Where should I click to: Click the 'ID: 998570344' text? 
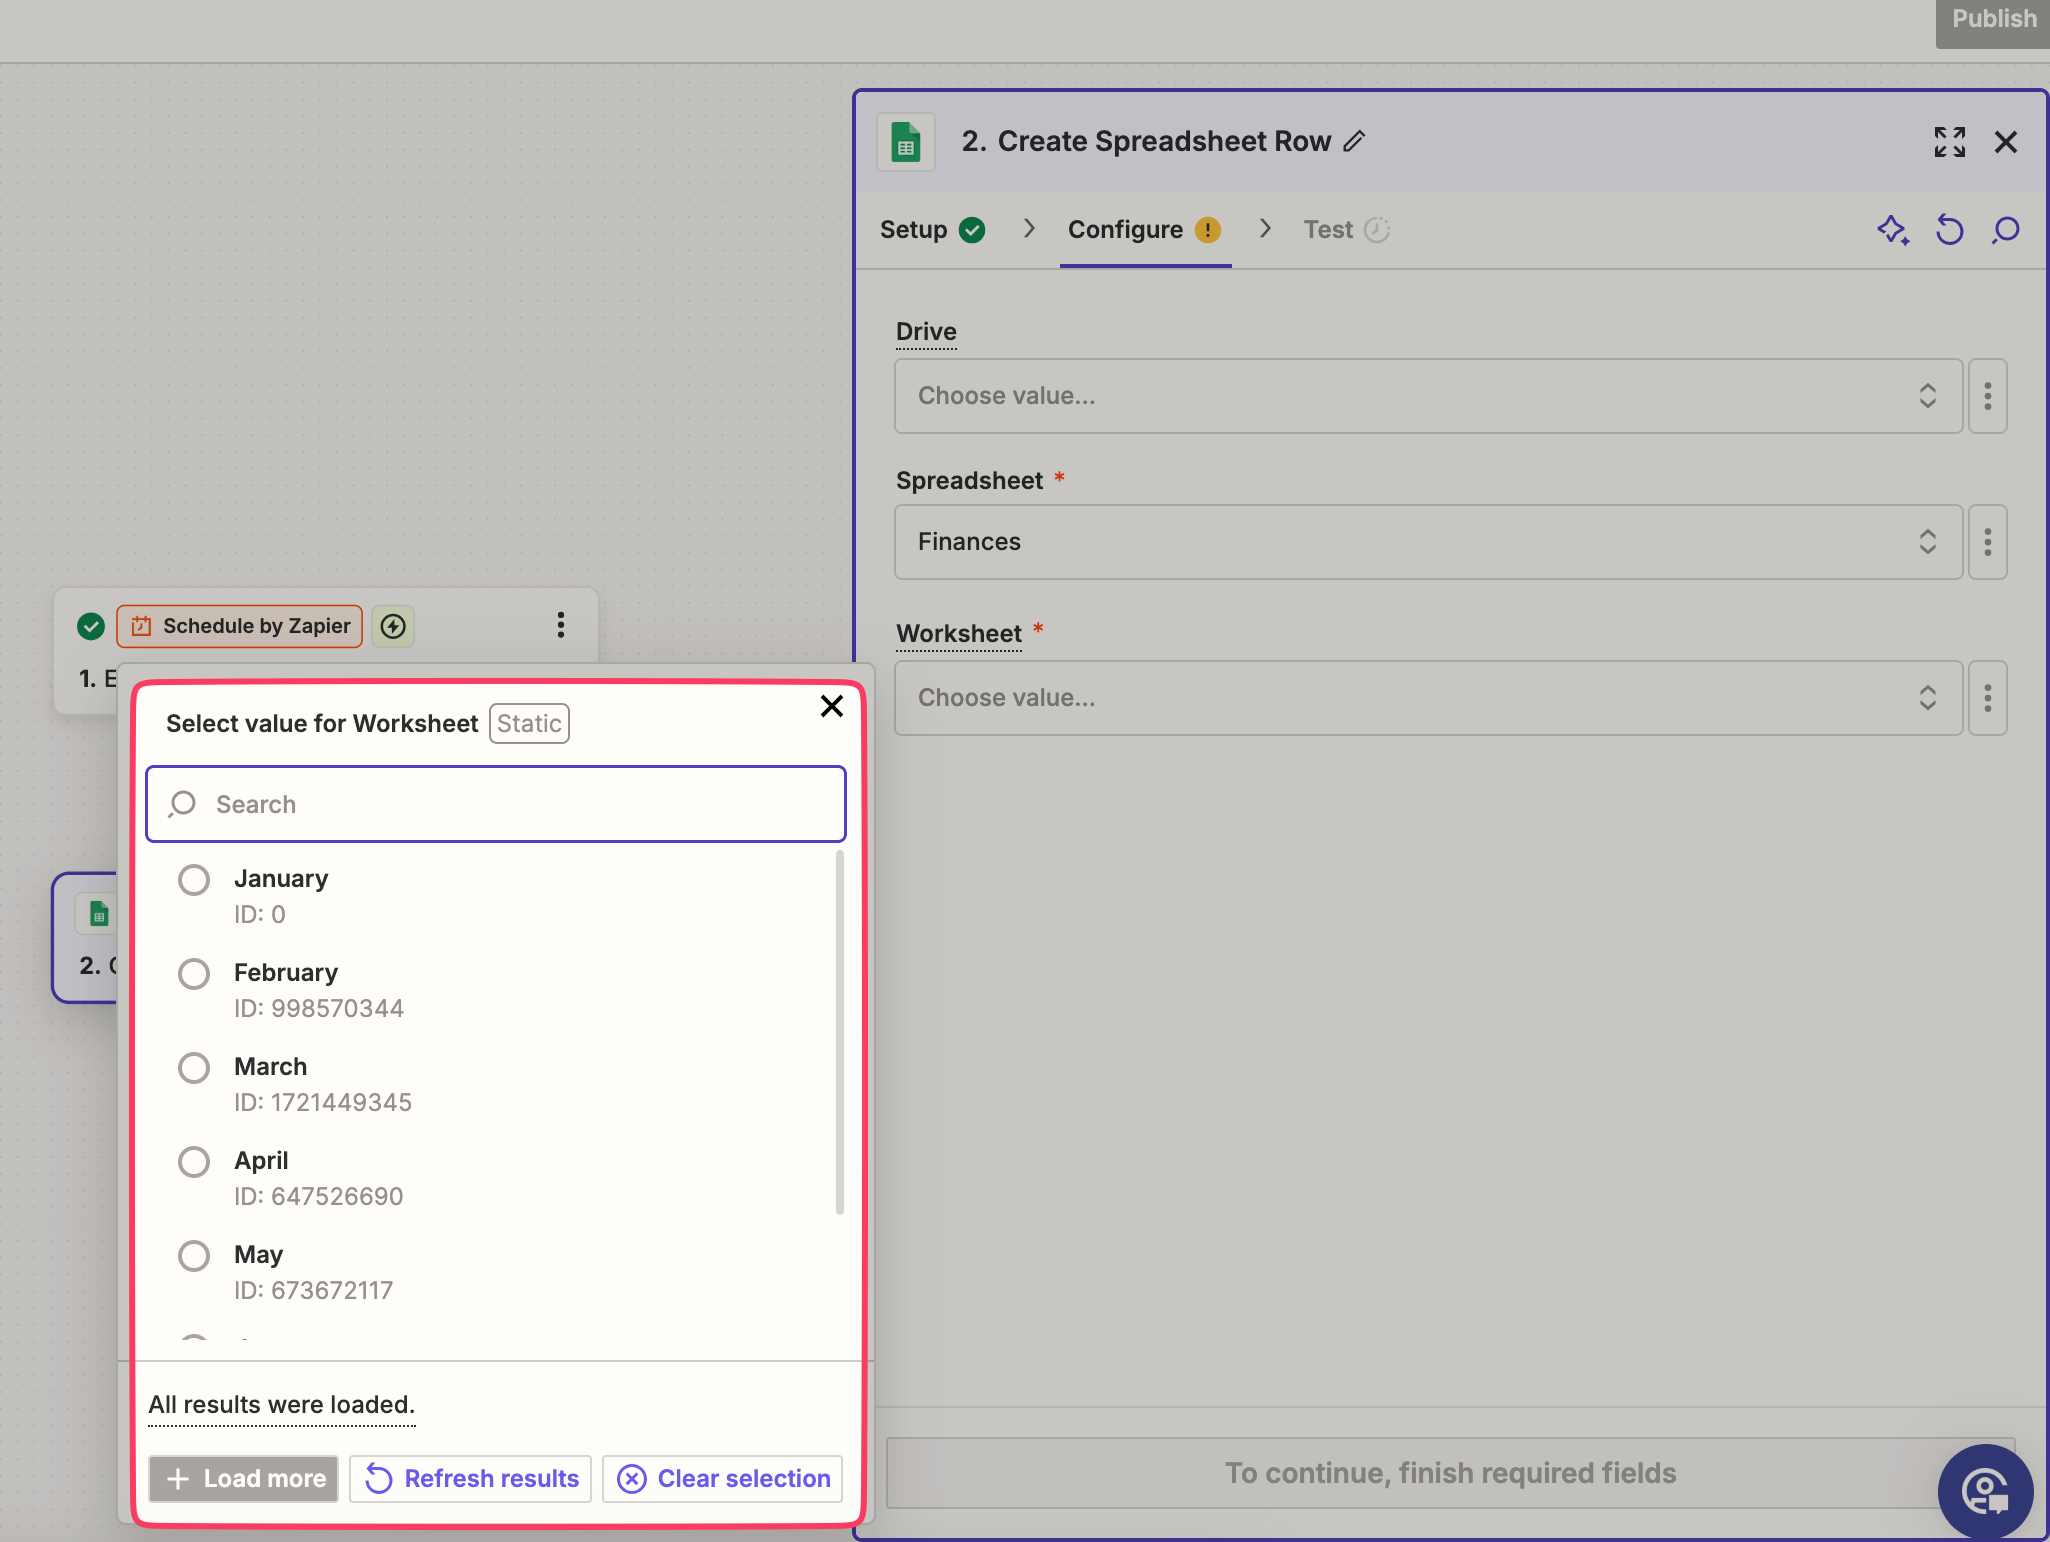pos(319,1008)
